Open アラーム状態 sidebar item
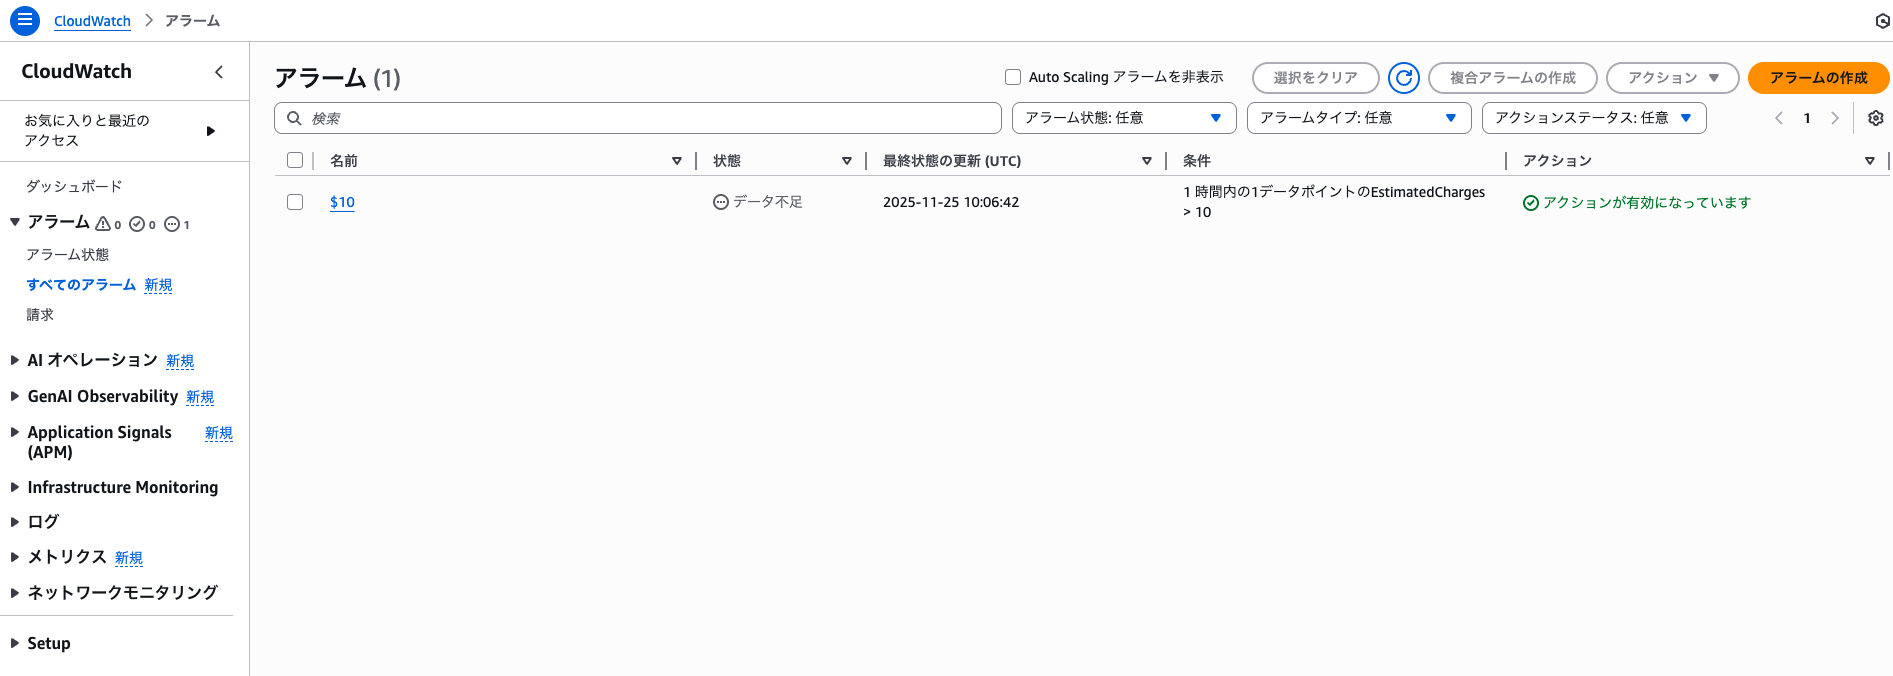This screenshot has height=676, width=1893. click(x=68, y=255)
